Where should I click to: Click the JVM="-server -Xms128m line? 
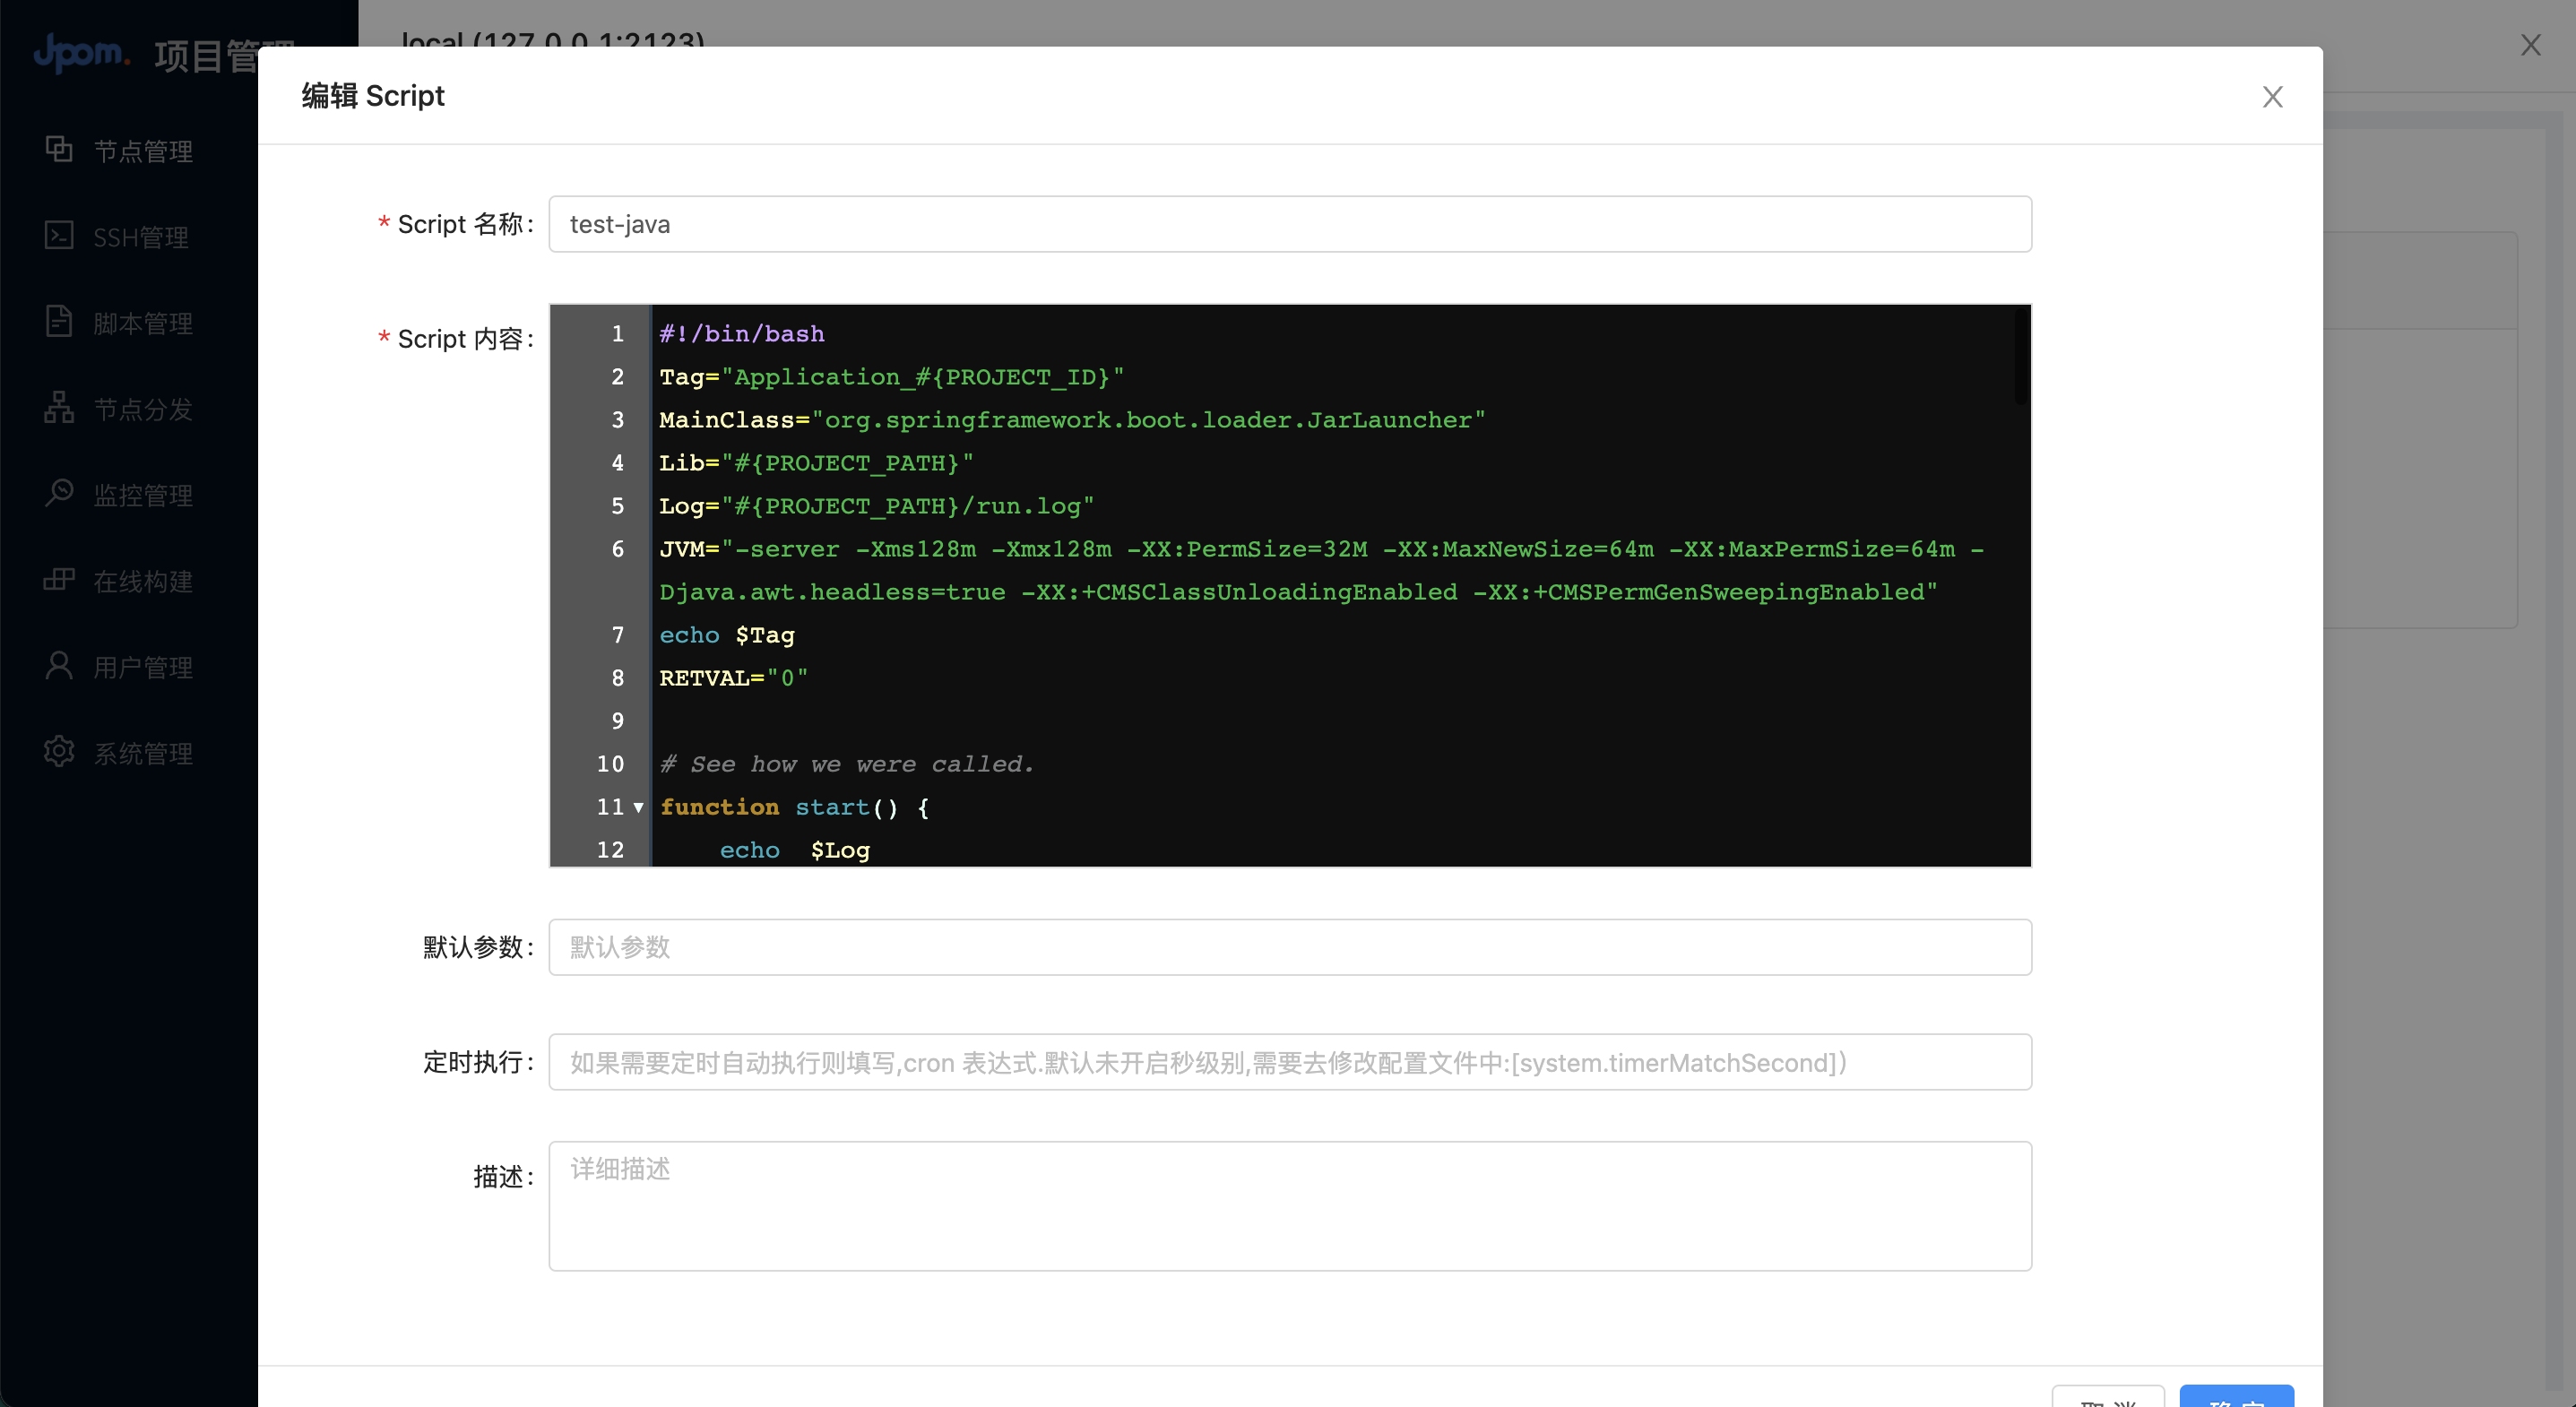pos(1322,549)
